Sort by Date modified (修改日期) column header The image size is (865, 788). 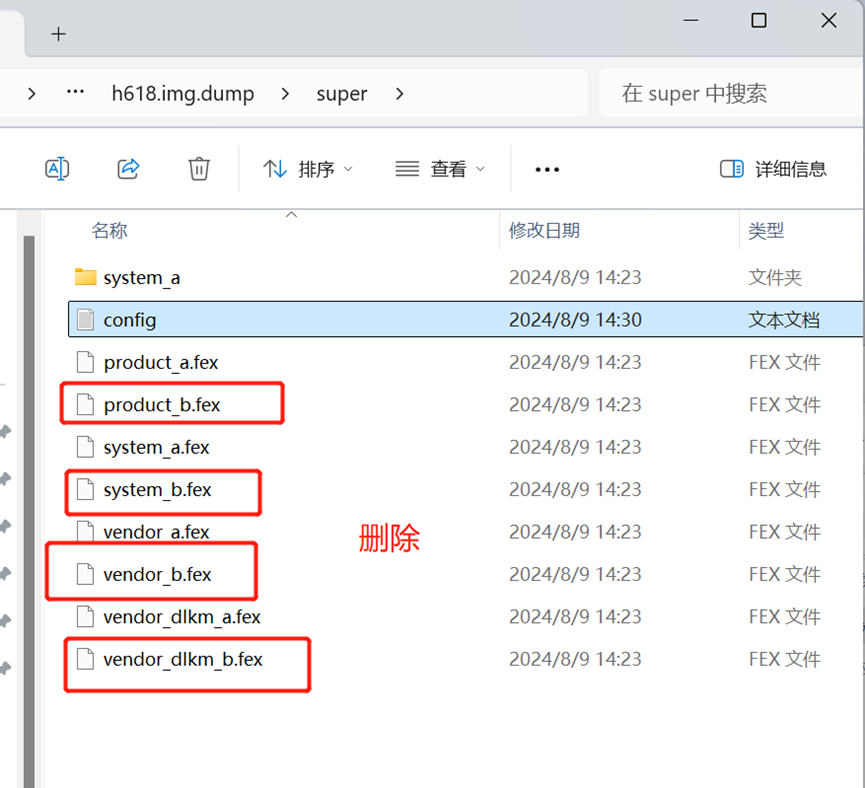[x=544, y=231]
